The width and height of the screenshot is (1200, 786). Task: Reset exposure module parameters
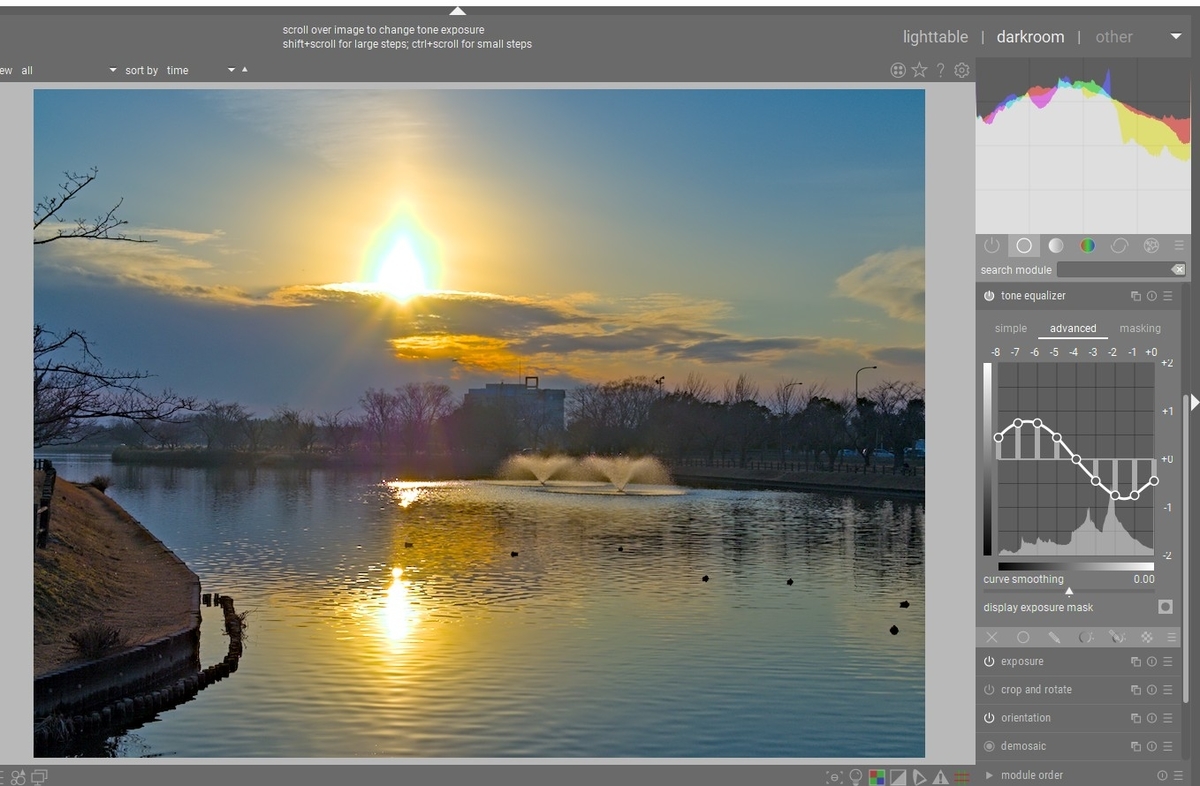[1152, 662]
